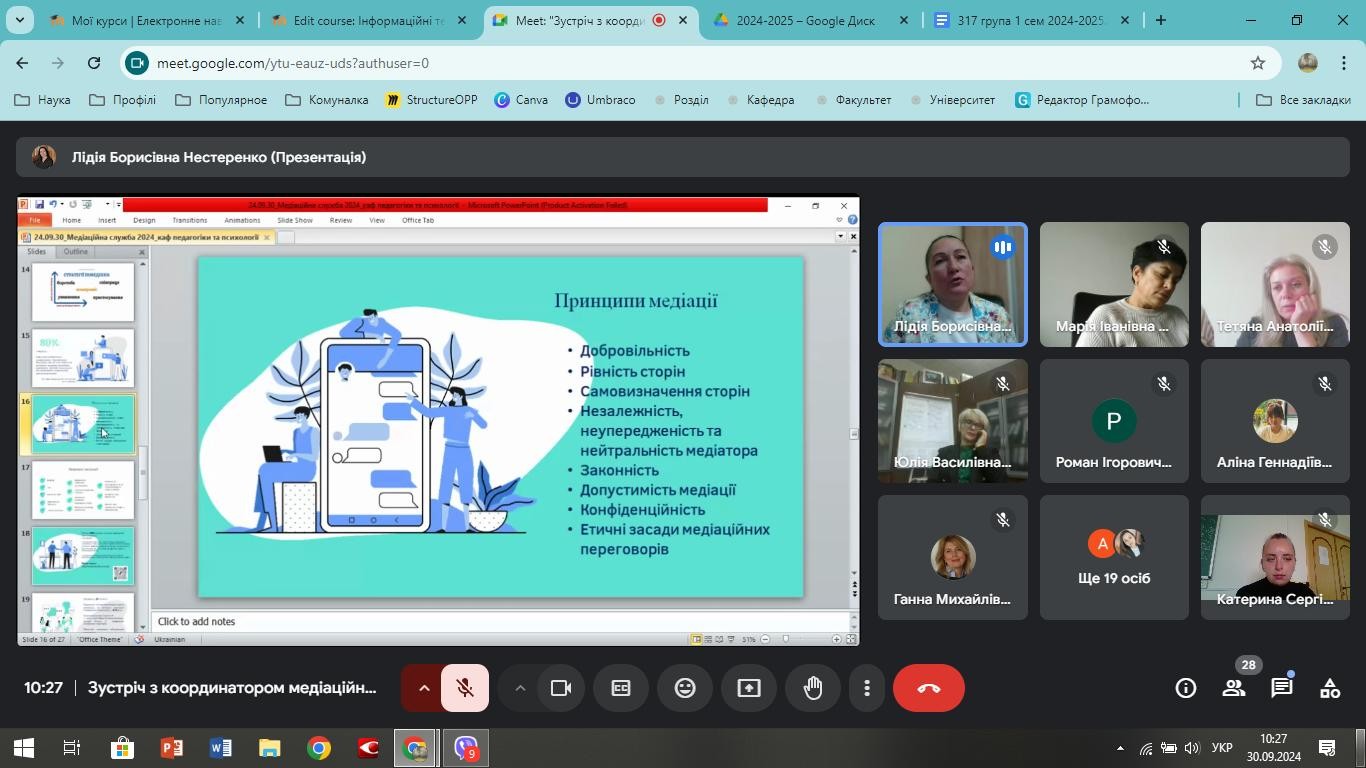This screenshot has width=1366, height=768.
Task: Open the Все закладки bookmarks folder
Action: click(x=1303, y=100)
